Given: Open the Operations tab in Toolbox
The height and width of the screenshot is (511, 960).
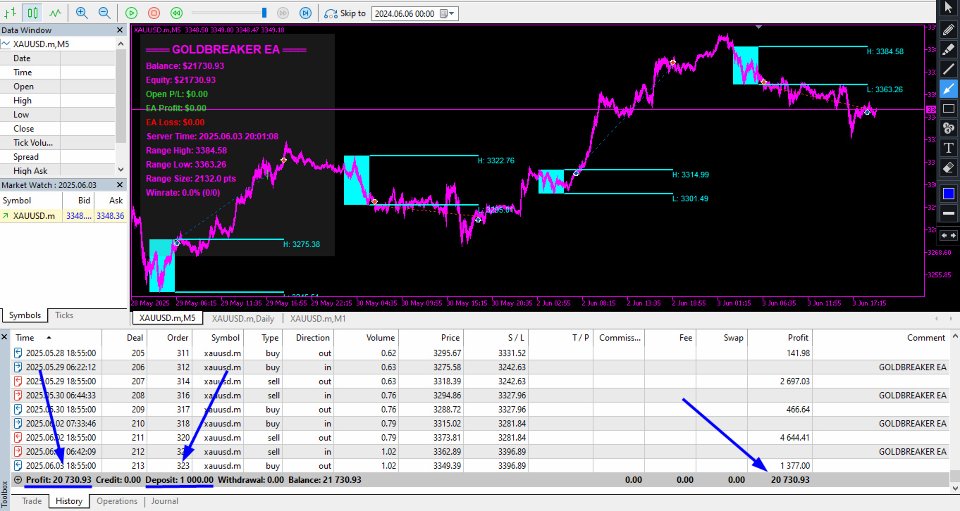Looking at the screenshot, I should point(117,501).
